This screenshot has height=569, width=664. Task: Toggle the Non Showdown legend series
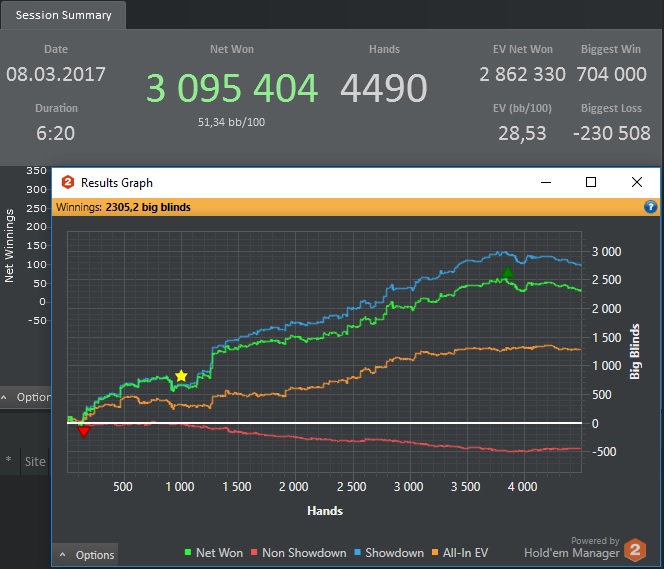click(299, 552)
